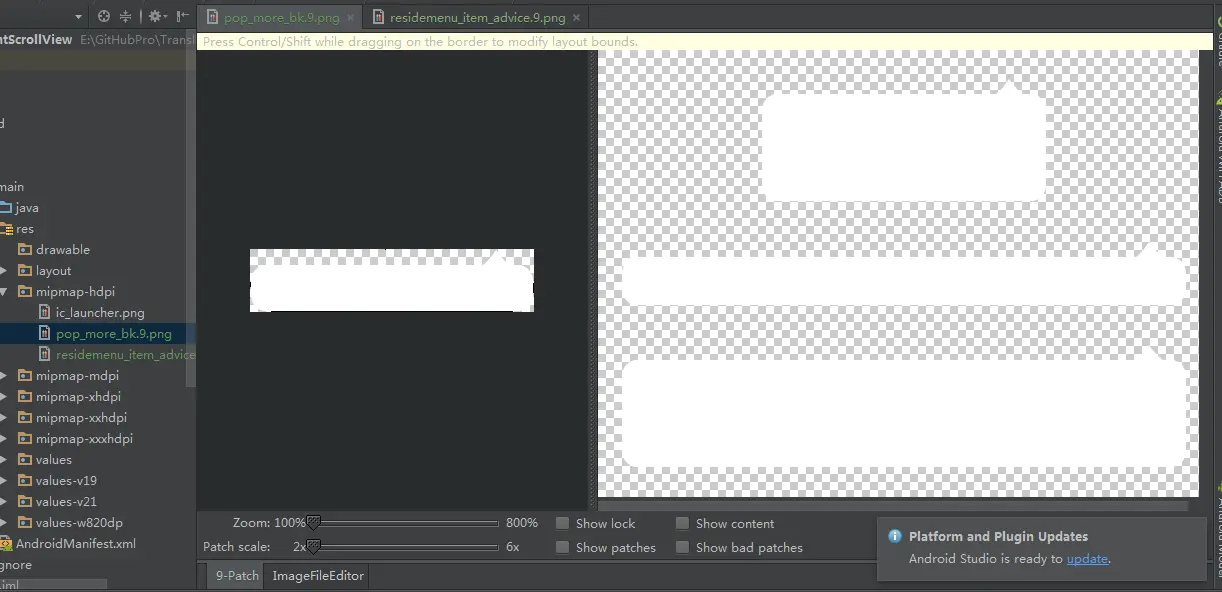The width and height of the screenshot is (1222, 592).
Task: Switch to the residemenu_item_advice.9.png tab
Action: click(478, 17)
